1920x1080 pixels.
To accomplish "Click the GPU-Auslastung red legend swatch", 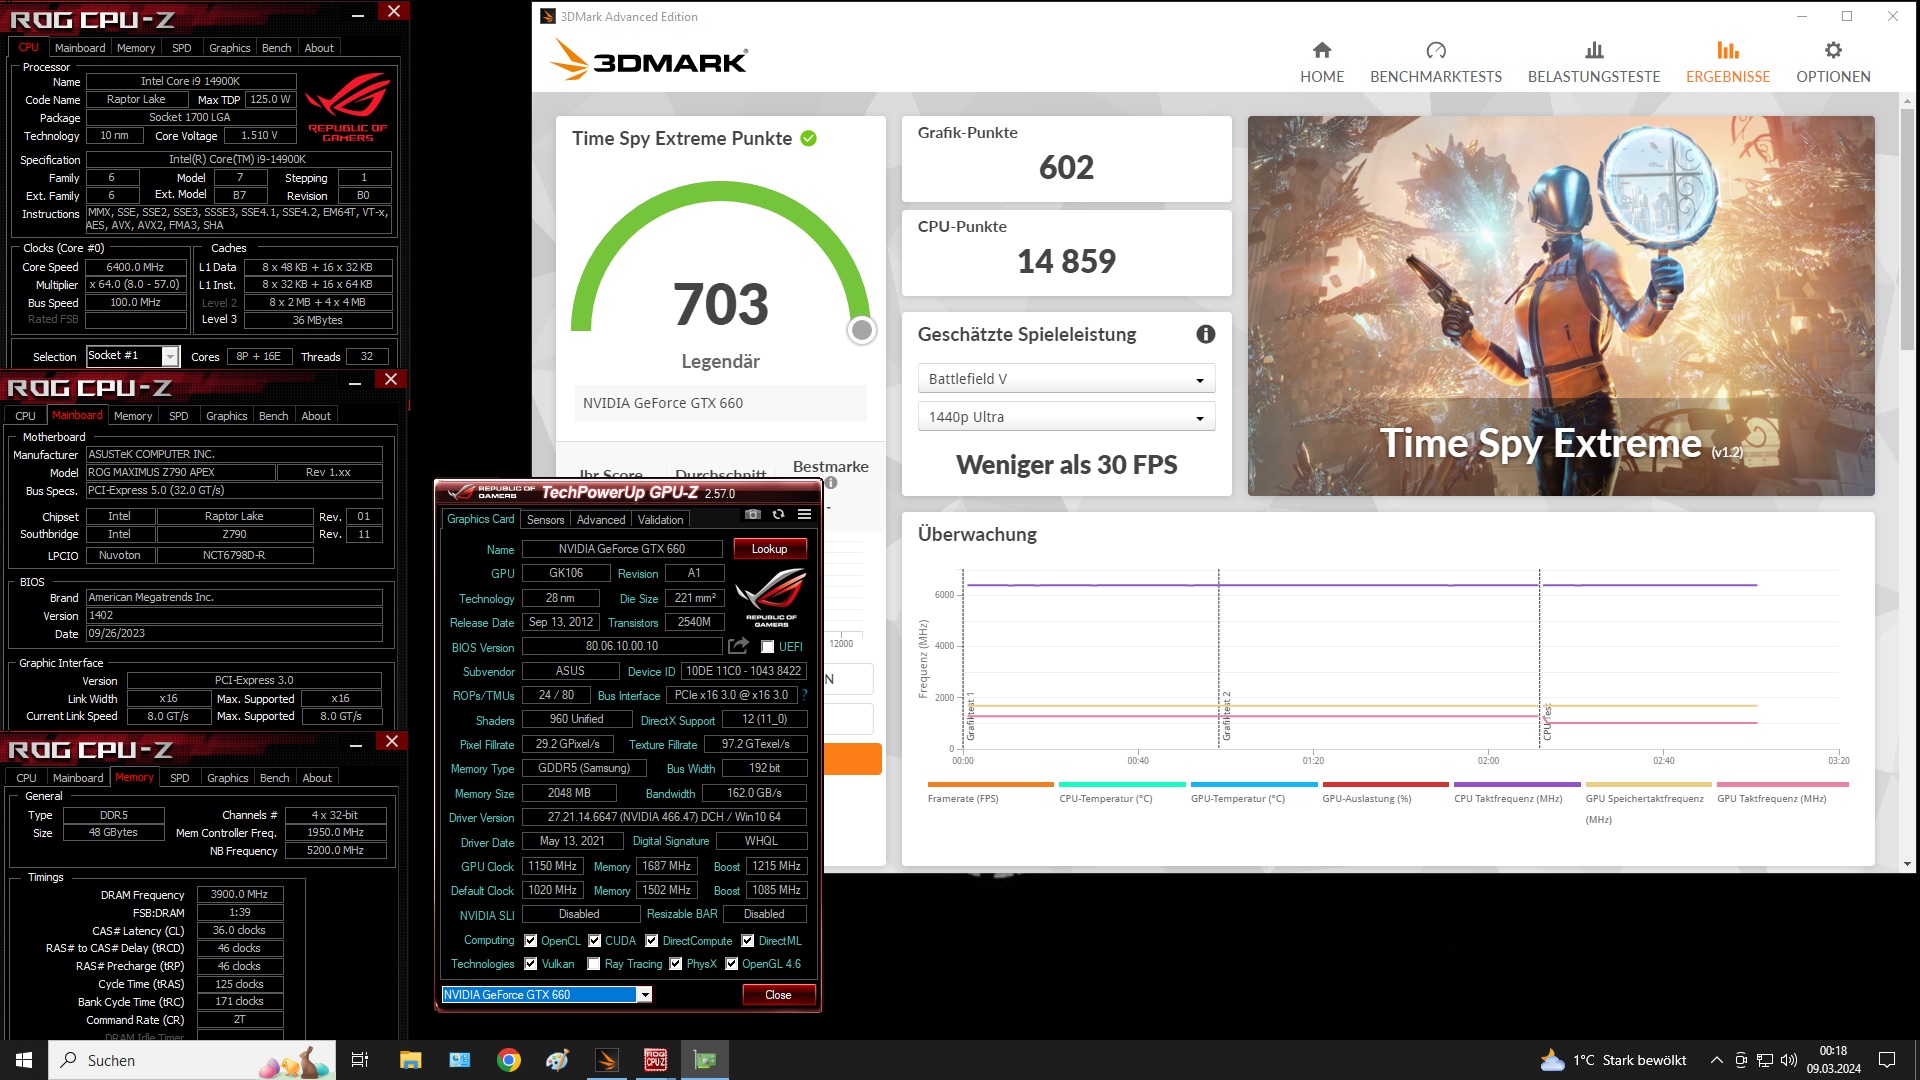I will pos(1385,785).
